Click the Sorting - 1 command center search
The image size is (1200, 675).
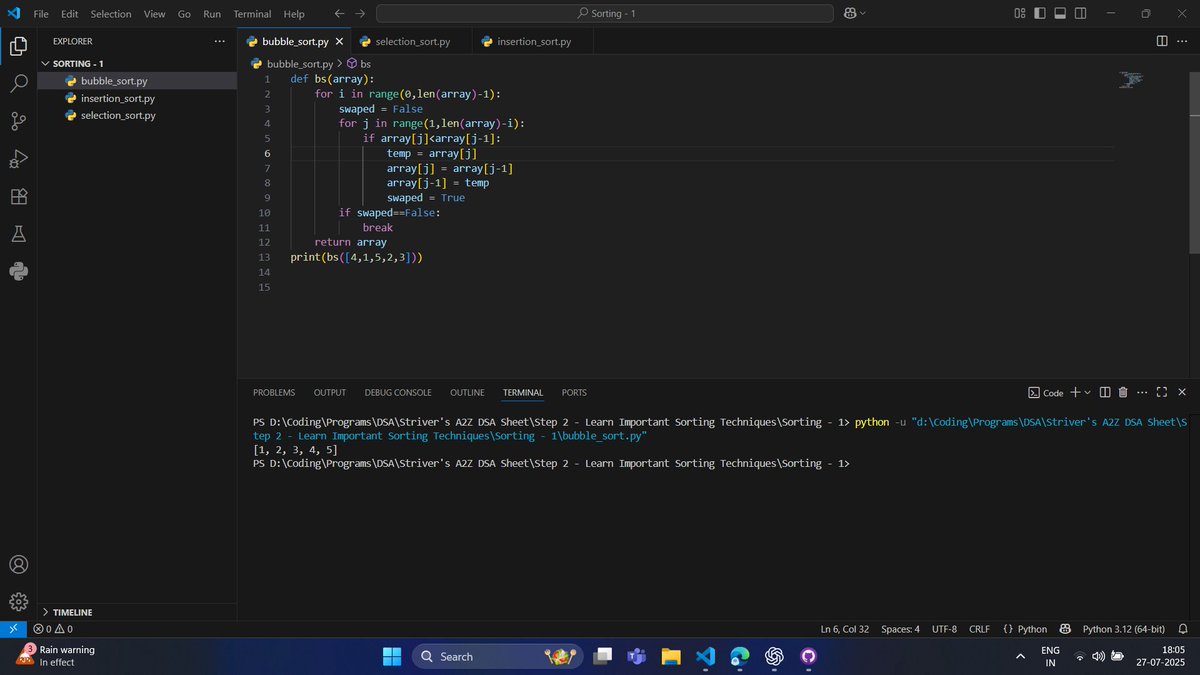point(605,13)
